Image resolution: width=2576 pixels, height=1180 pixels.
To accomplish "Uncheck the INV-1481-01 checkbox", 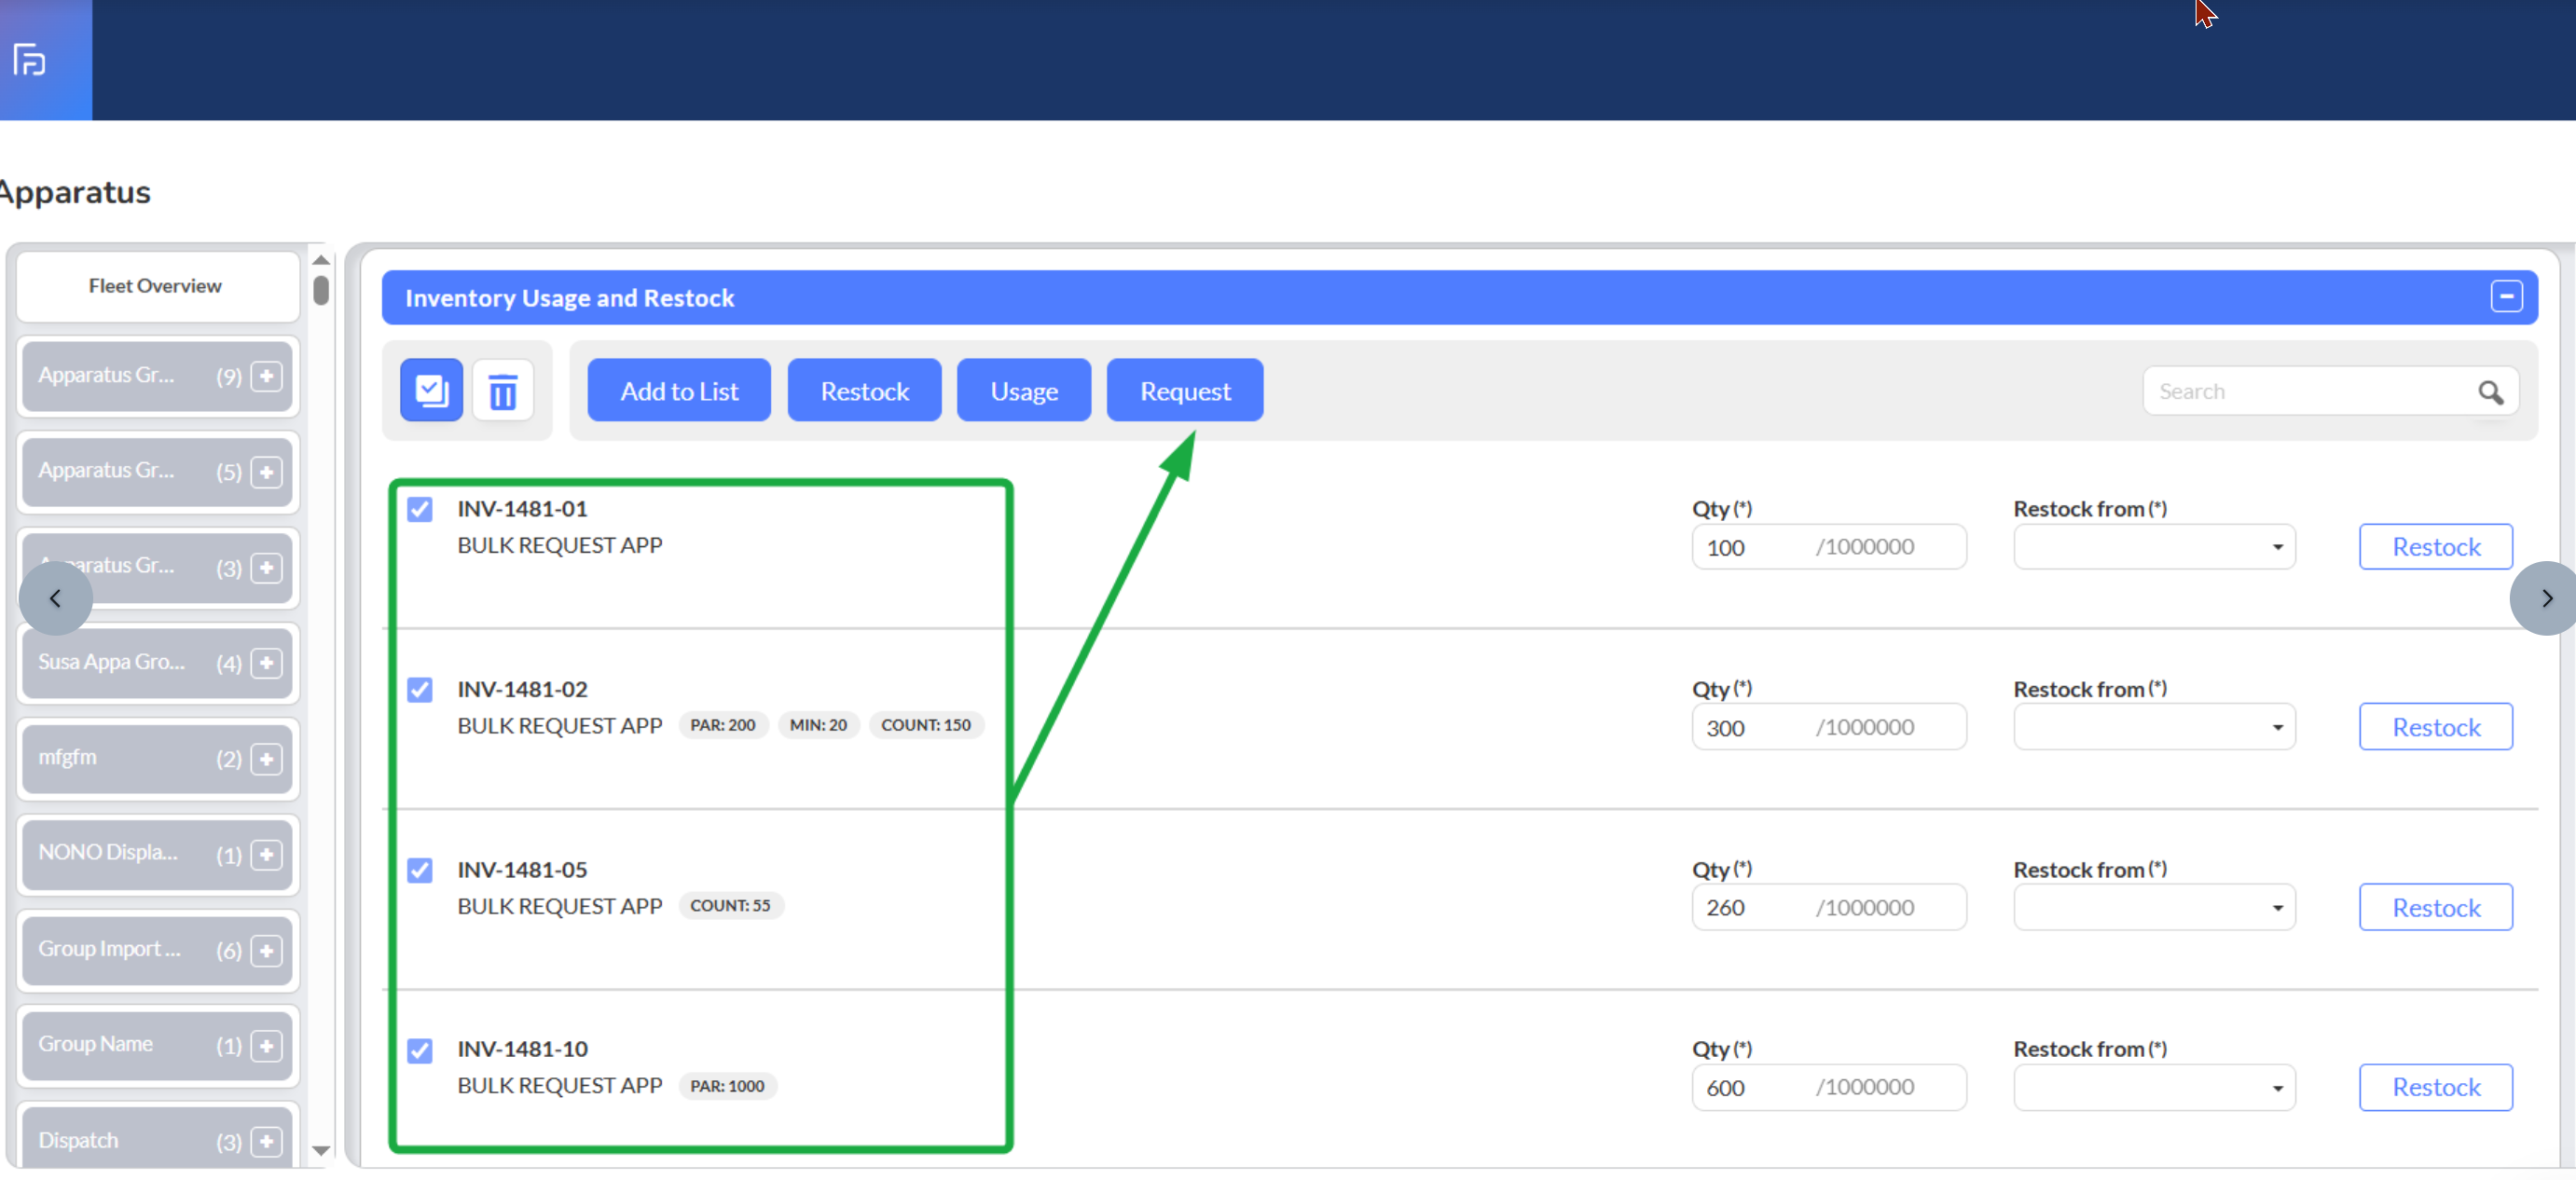I will coord(420,509).
